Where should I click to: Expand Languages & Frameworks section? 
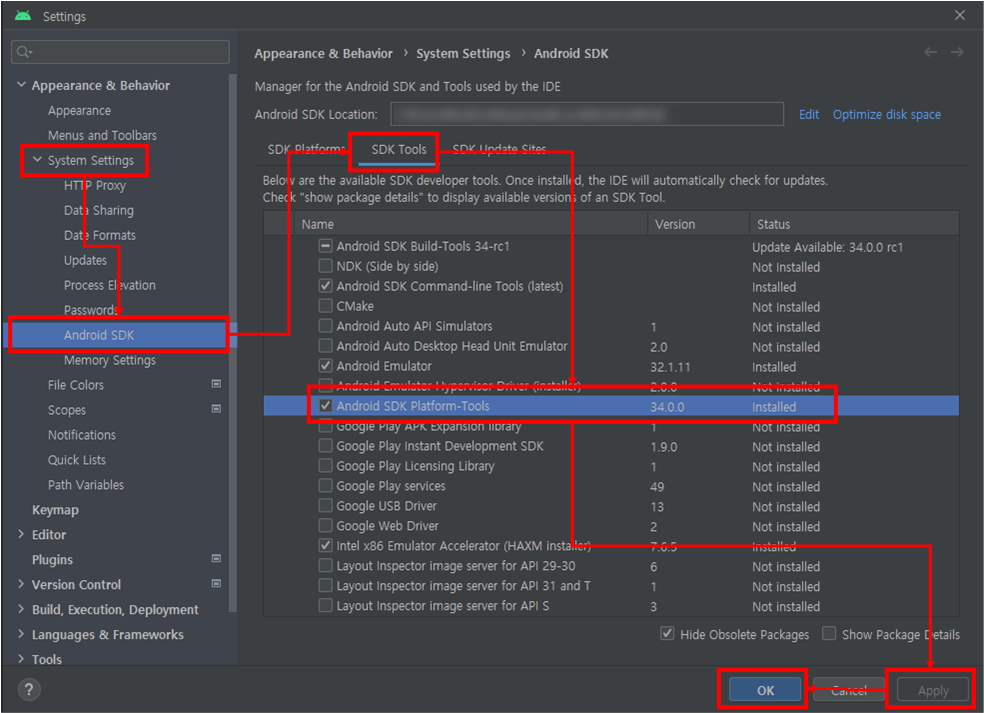coord(21,634)
